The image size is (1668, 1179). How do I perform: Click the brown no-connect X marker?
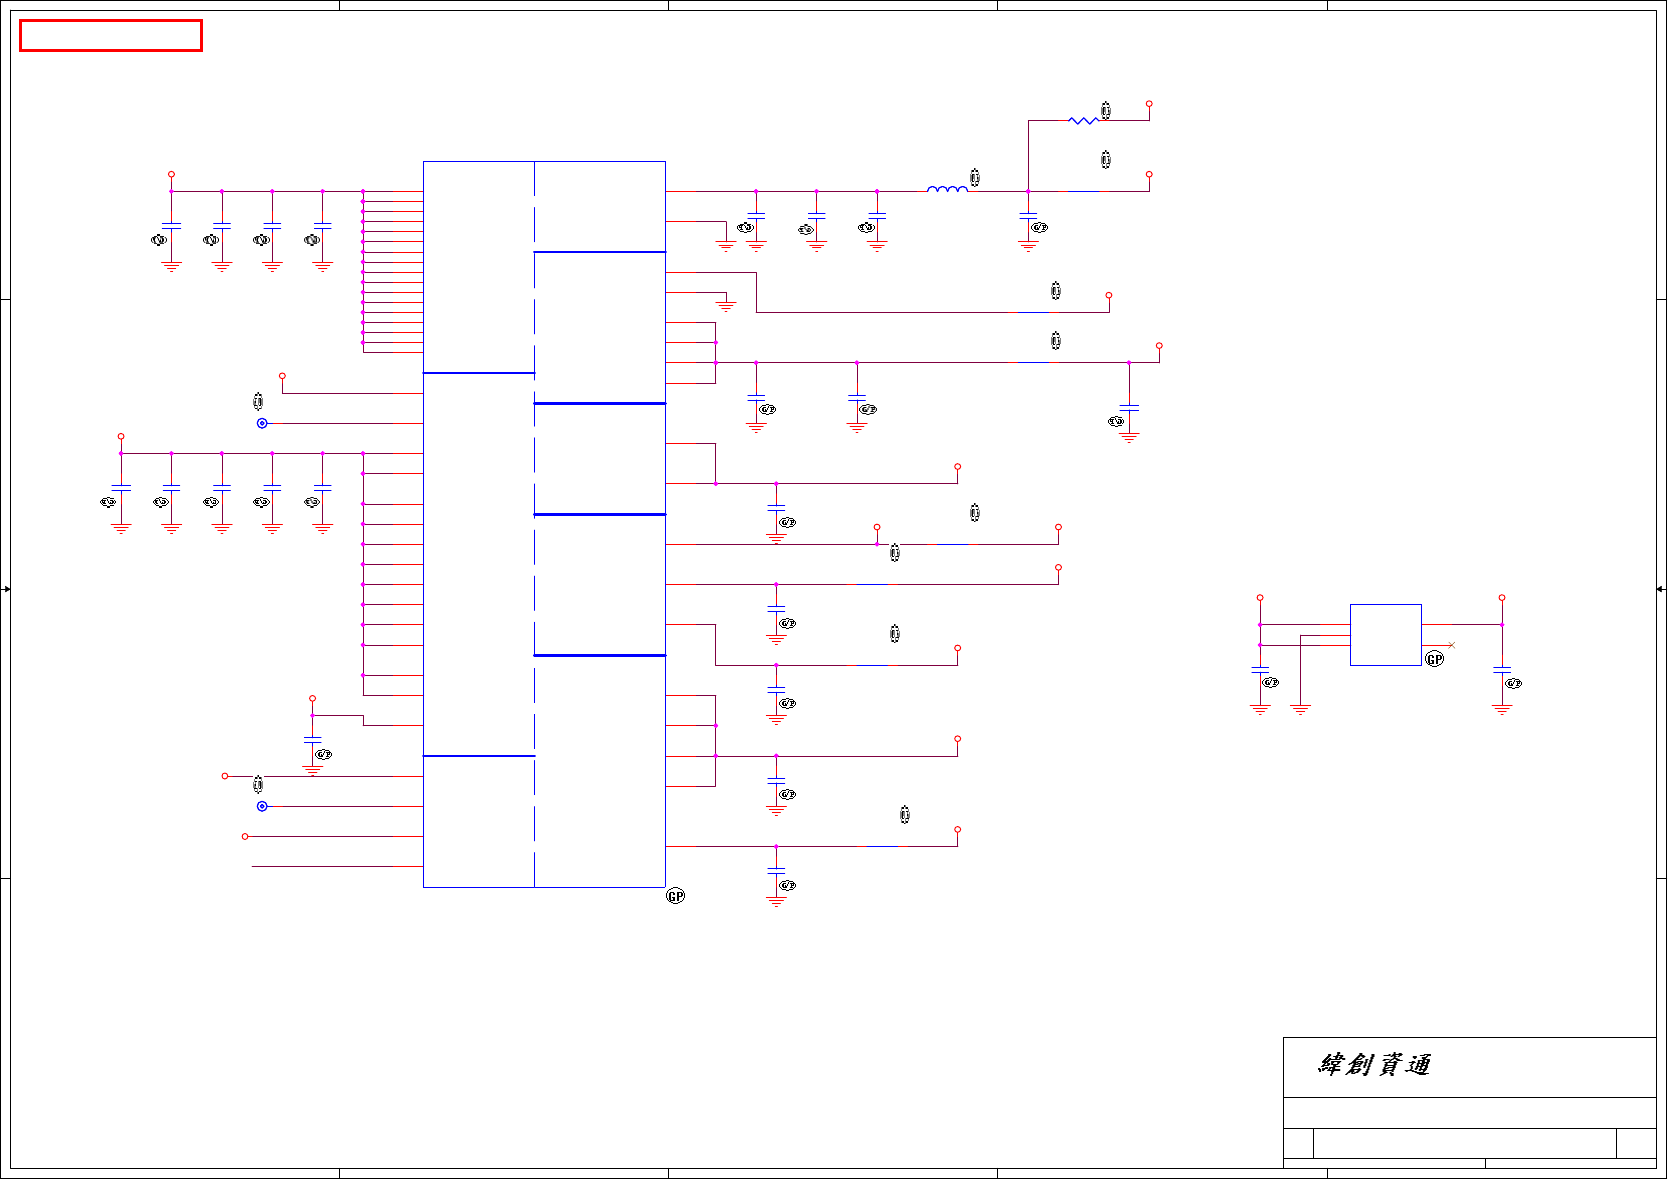coord(1452,645)
